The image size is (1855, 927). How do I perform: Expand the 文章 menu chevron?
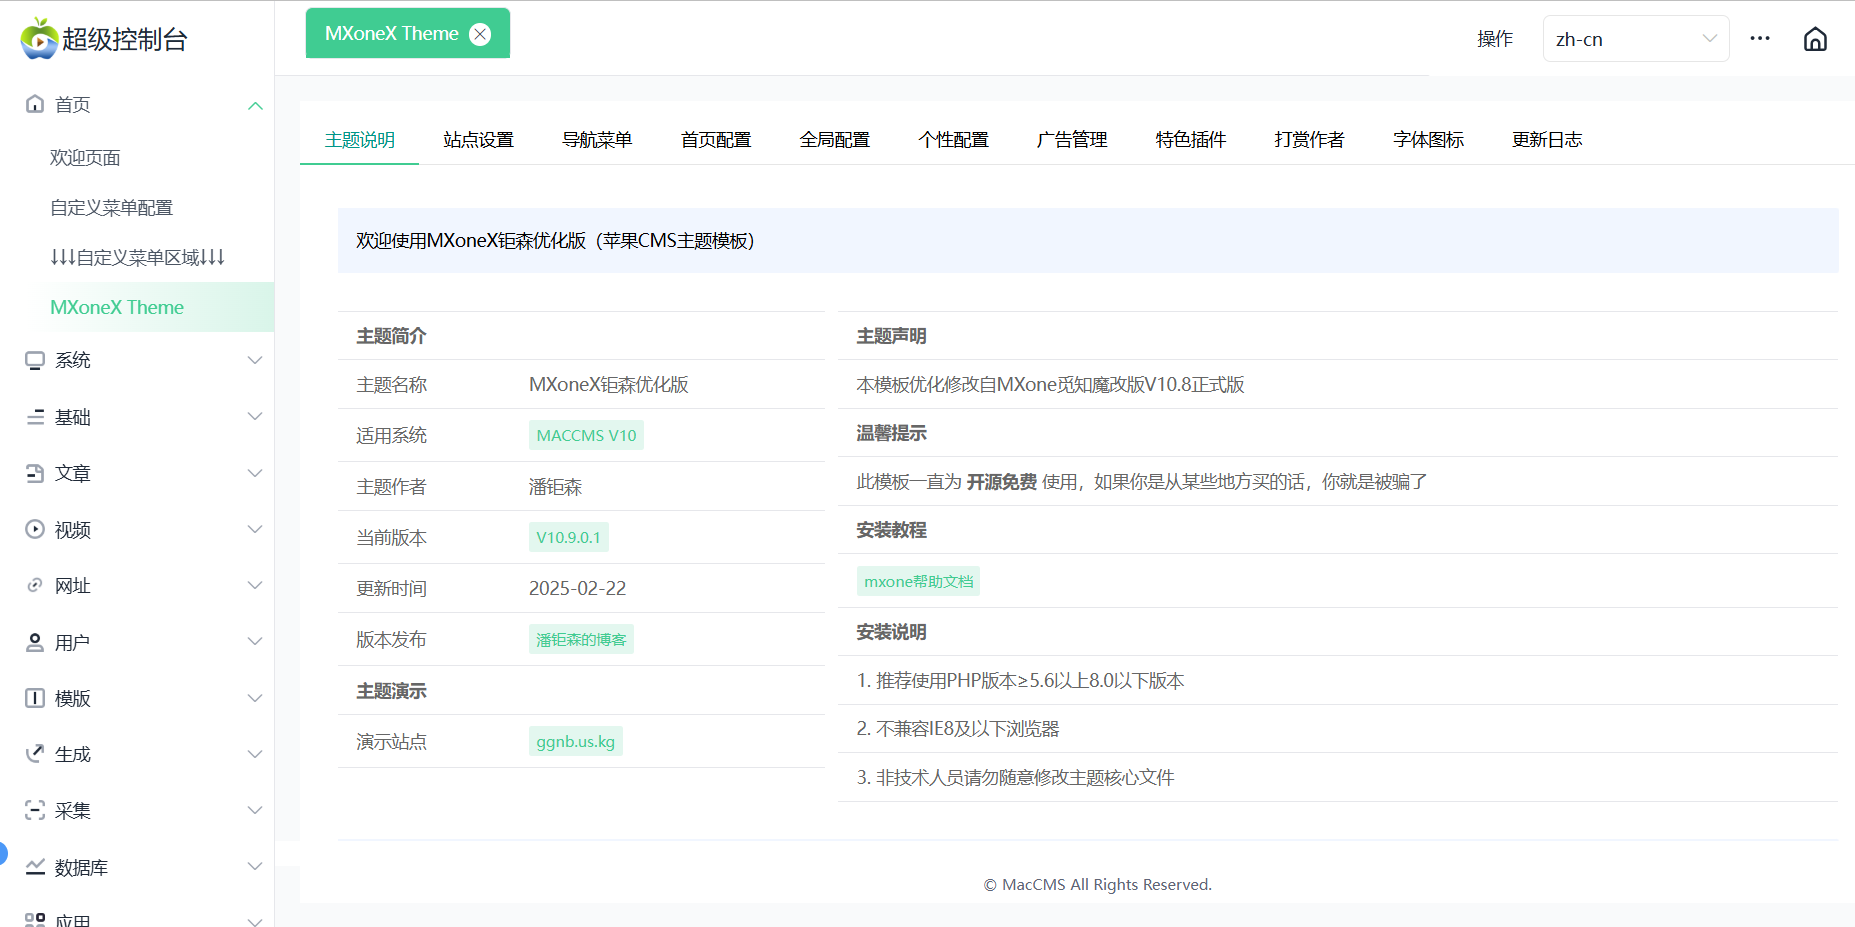pos(255,473)
